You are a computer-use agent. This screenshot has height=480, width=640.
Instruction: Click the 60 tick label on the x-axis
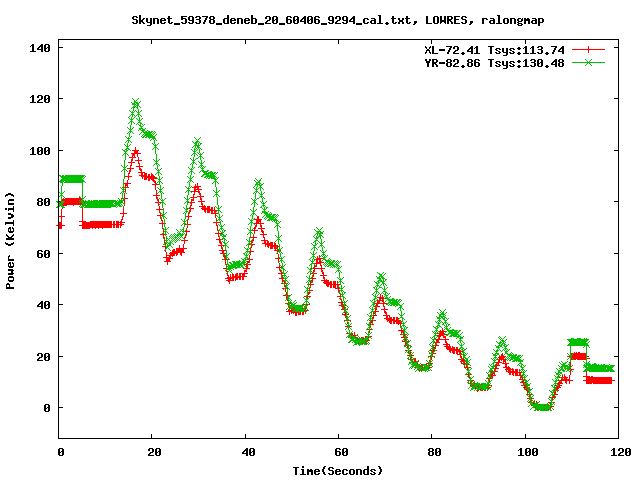tap(341, 452)
